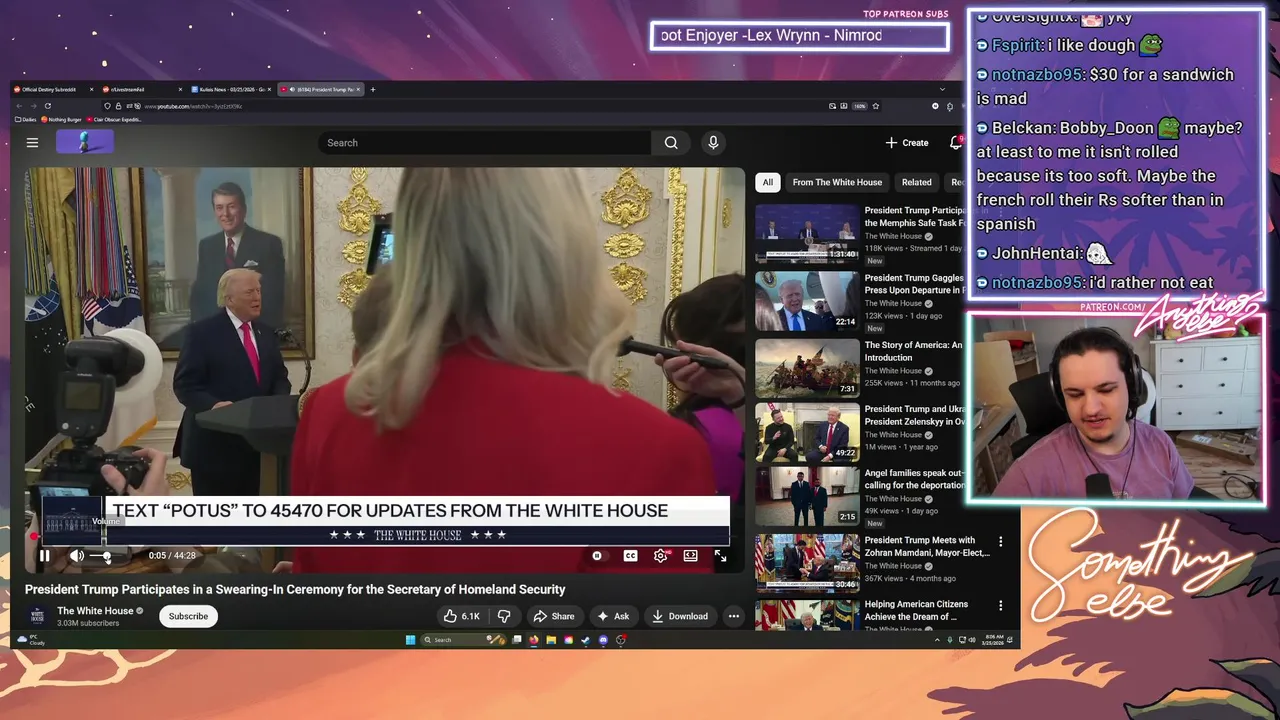Switch to Kulas News browser tab
The width and height of the screenshot is (1280, 720).
[x=229, y=90]
